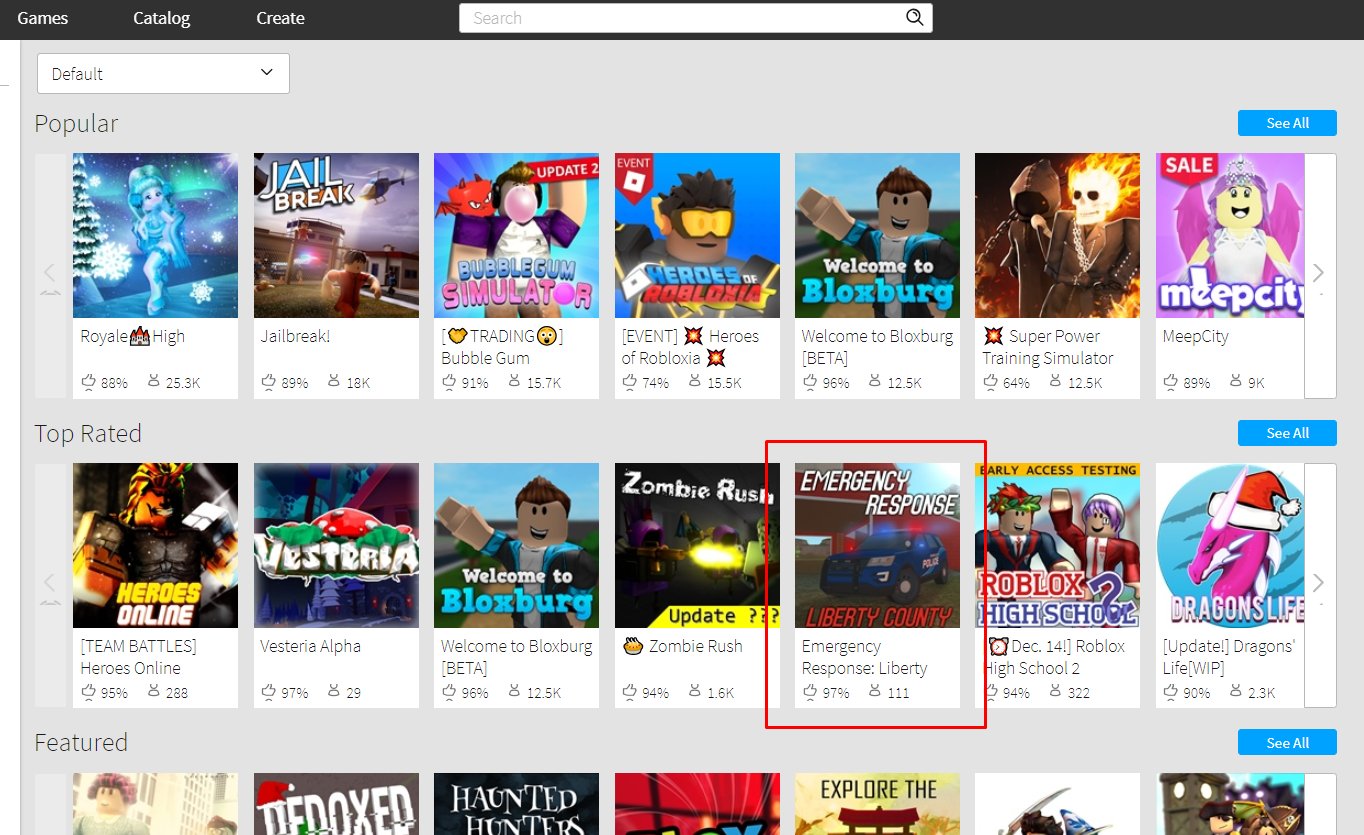Advance Popular carousel with the right arrow
The height and width of the screenshot is (835, 1364).
1319,275
